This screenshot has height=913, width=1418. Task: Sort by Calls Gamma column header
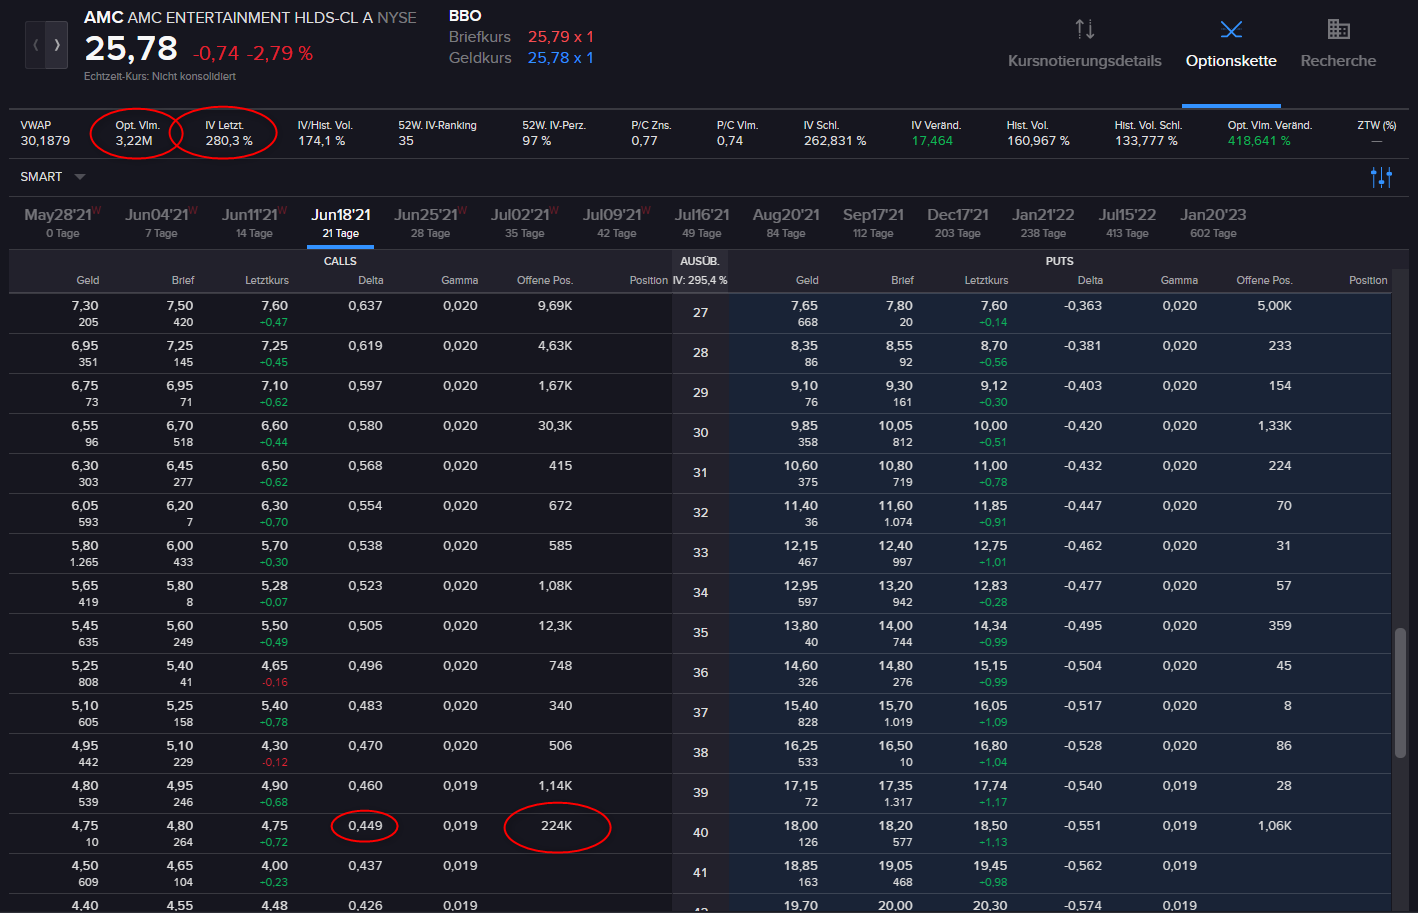coord(460,280)
